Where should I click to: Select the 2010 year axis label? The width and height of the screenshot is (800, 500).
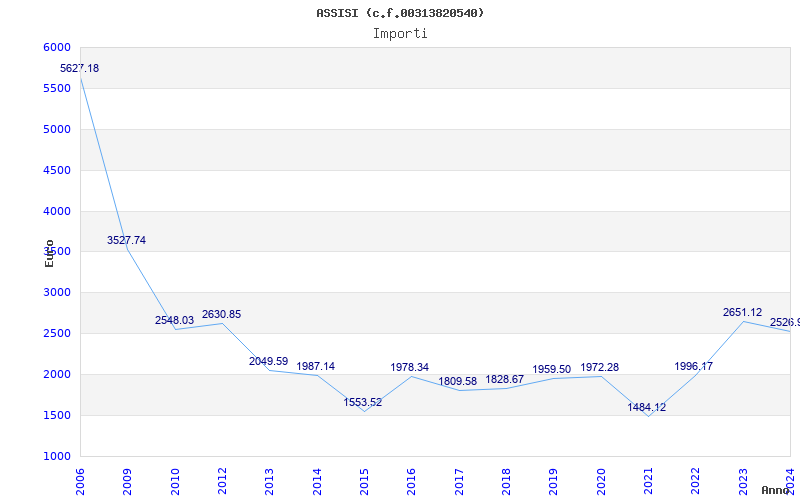tap(175, 482)
